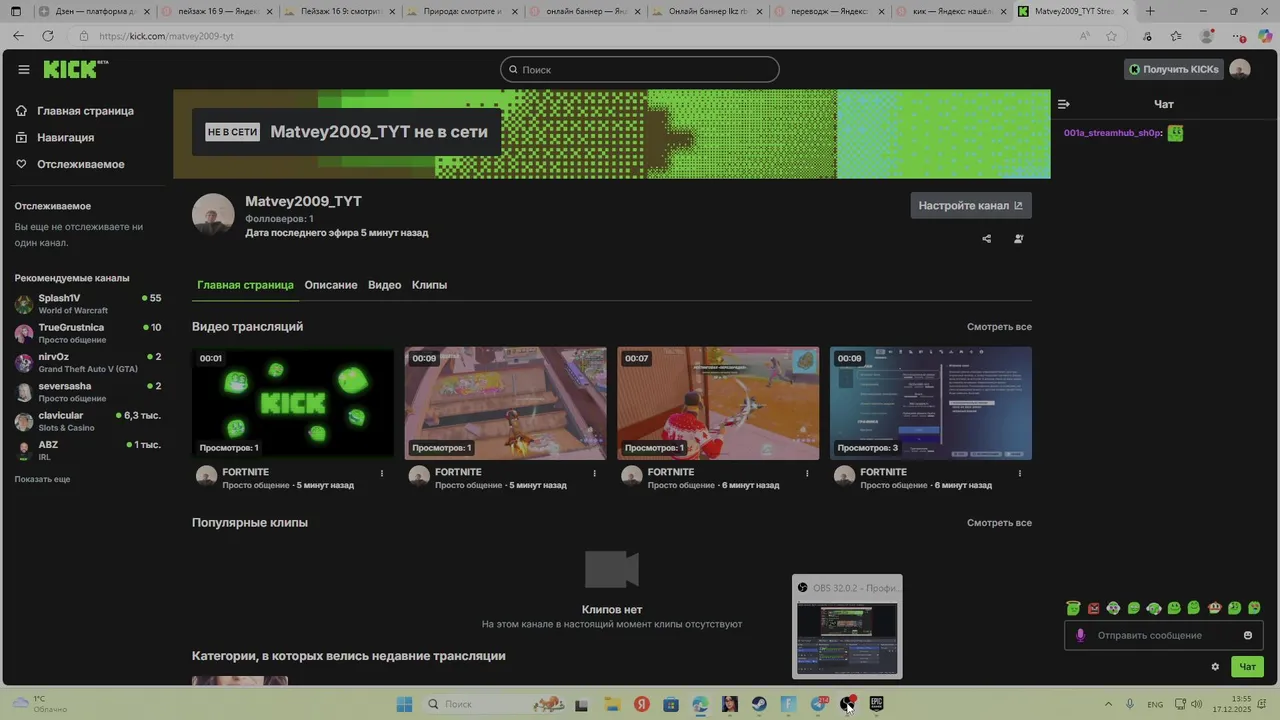Go back in the browser

[18, 35]
